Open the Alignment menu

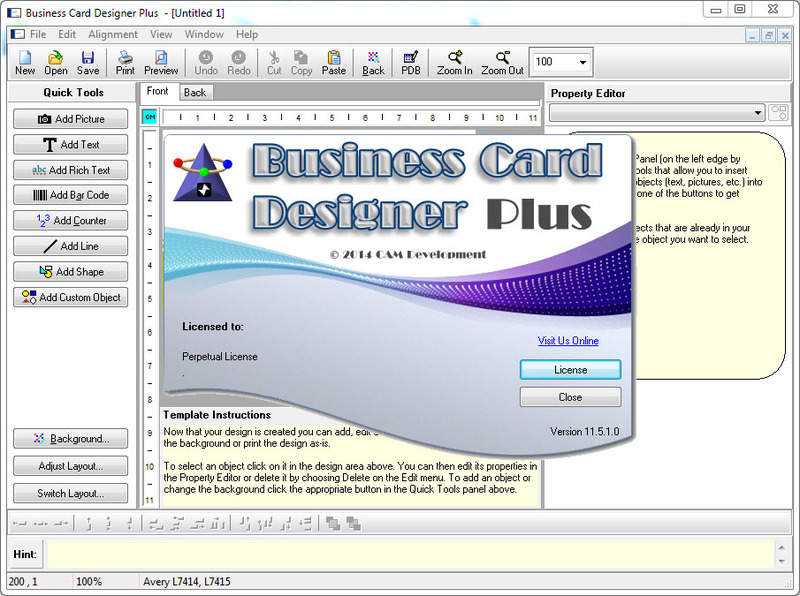click(113, 34)
